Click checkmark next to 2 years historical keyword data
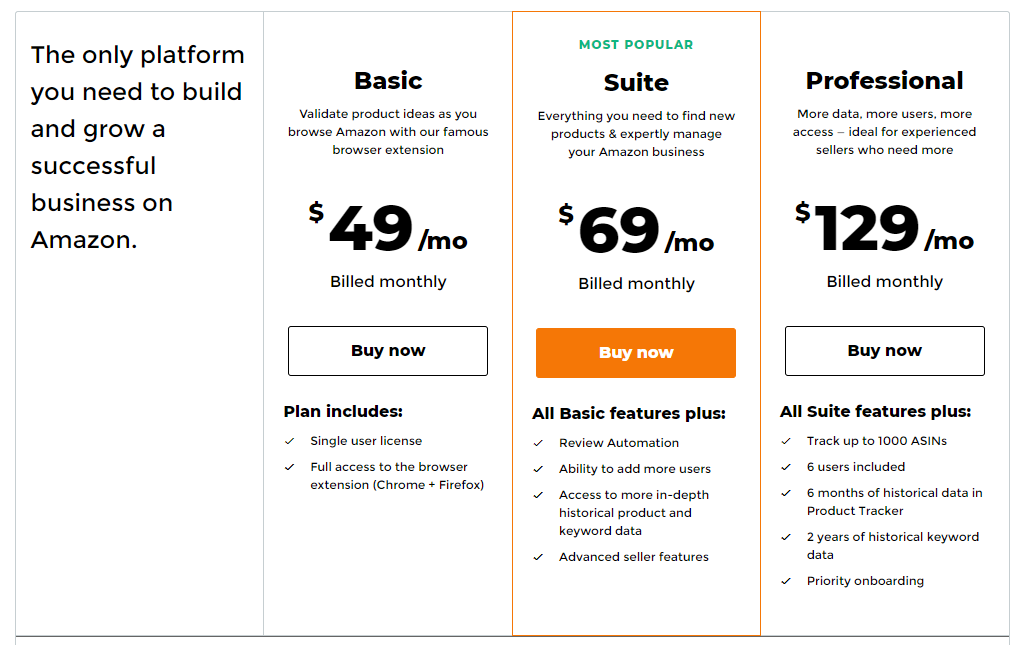This screenshot has height=645, width=1021. click(786, 537)
